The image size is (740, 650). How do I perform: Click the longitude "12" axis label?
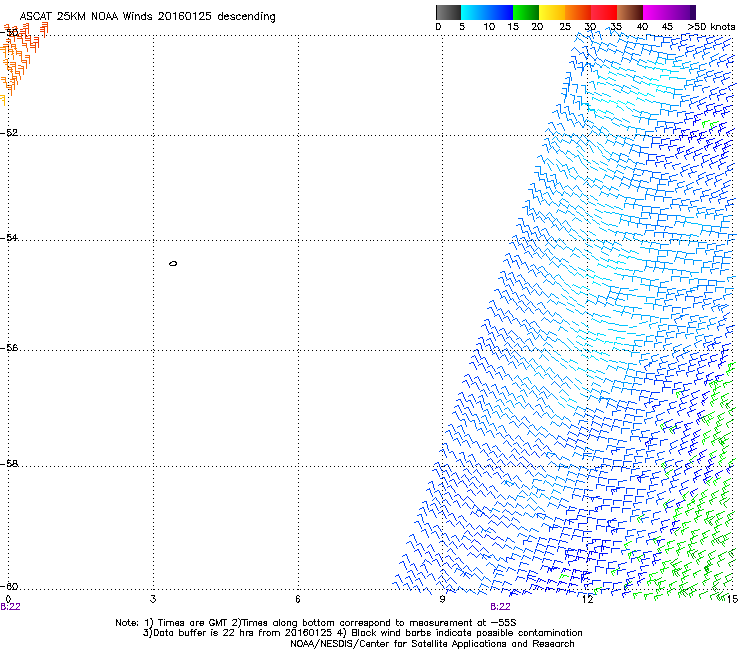tap(587, 599)
